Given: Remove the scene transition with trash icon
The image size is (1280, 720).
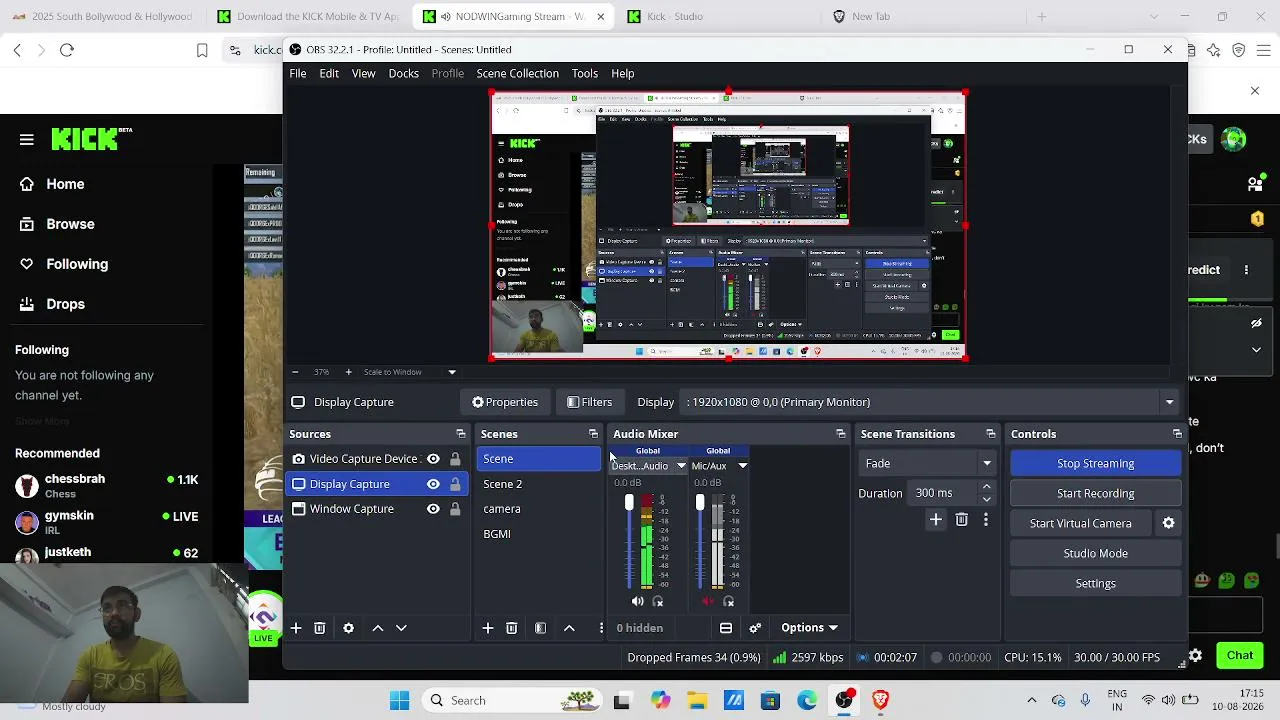Looking at the screenshot, I should (x=962, y=520).
